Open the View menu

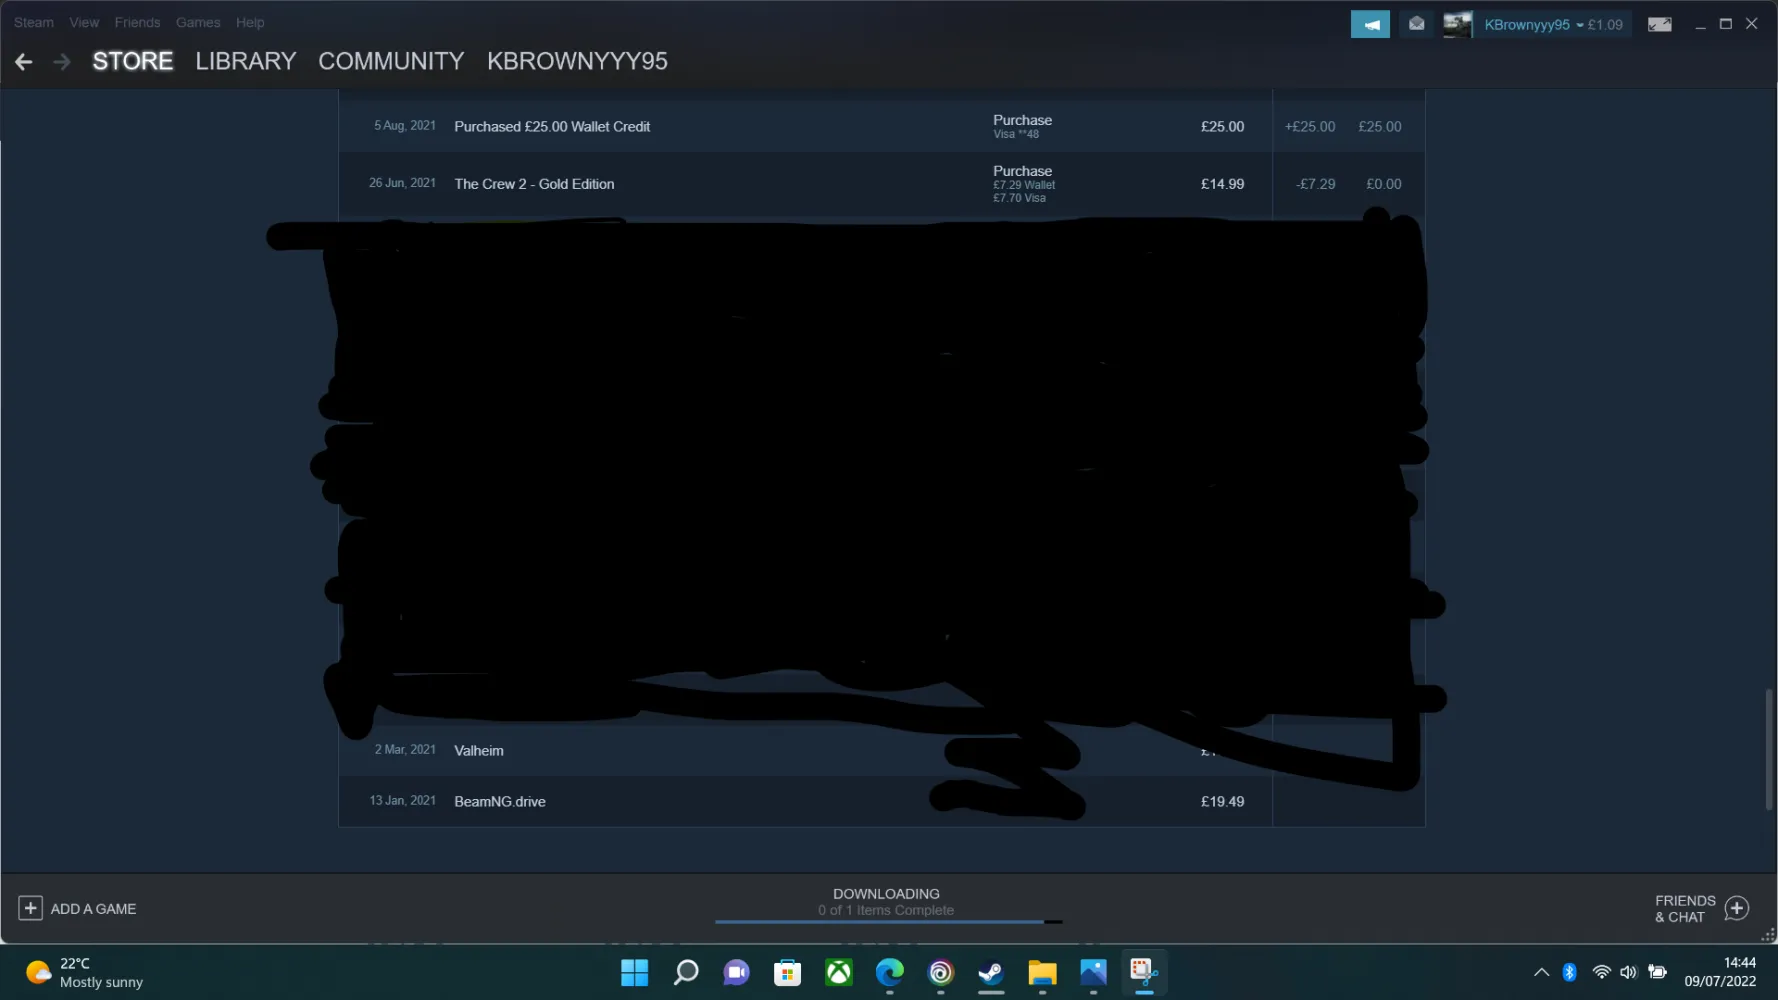click(x=84, y=22)
